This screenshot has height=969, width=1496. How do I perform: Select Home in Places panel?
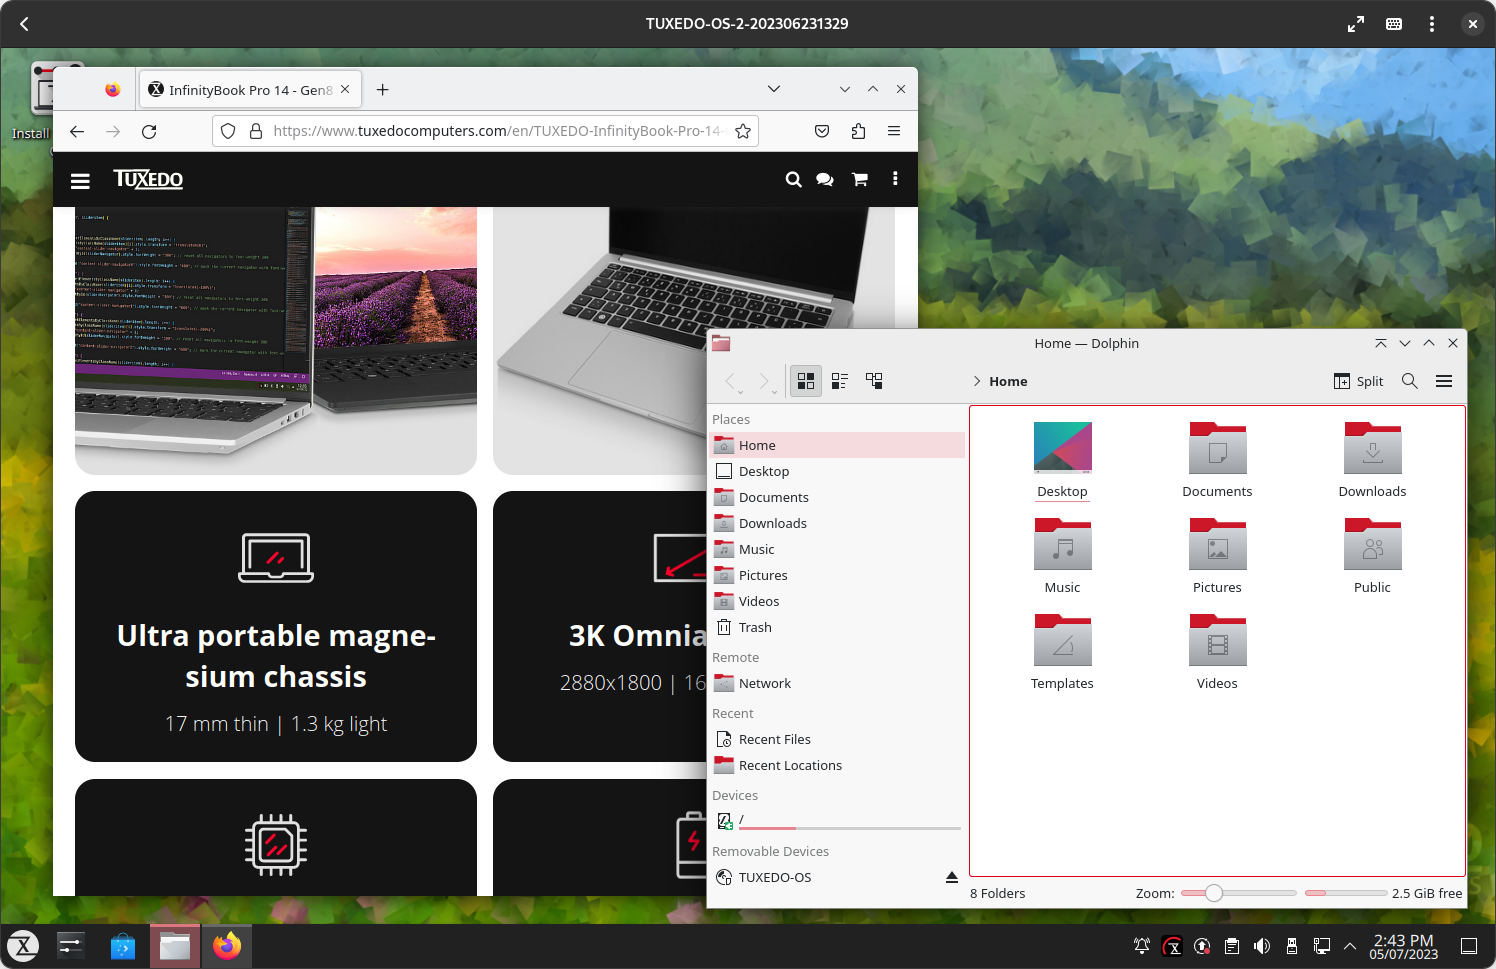coord(837,445)
